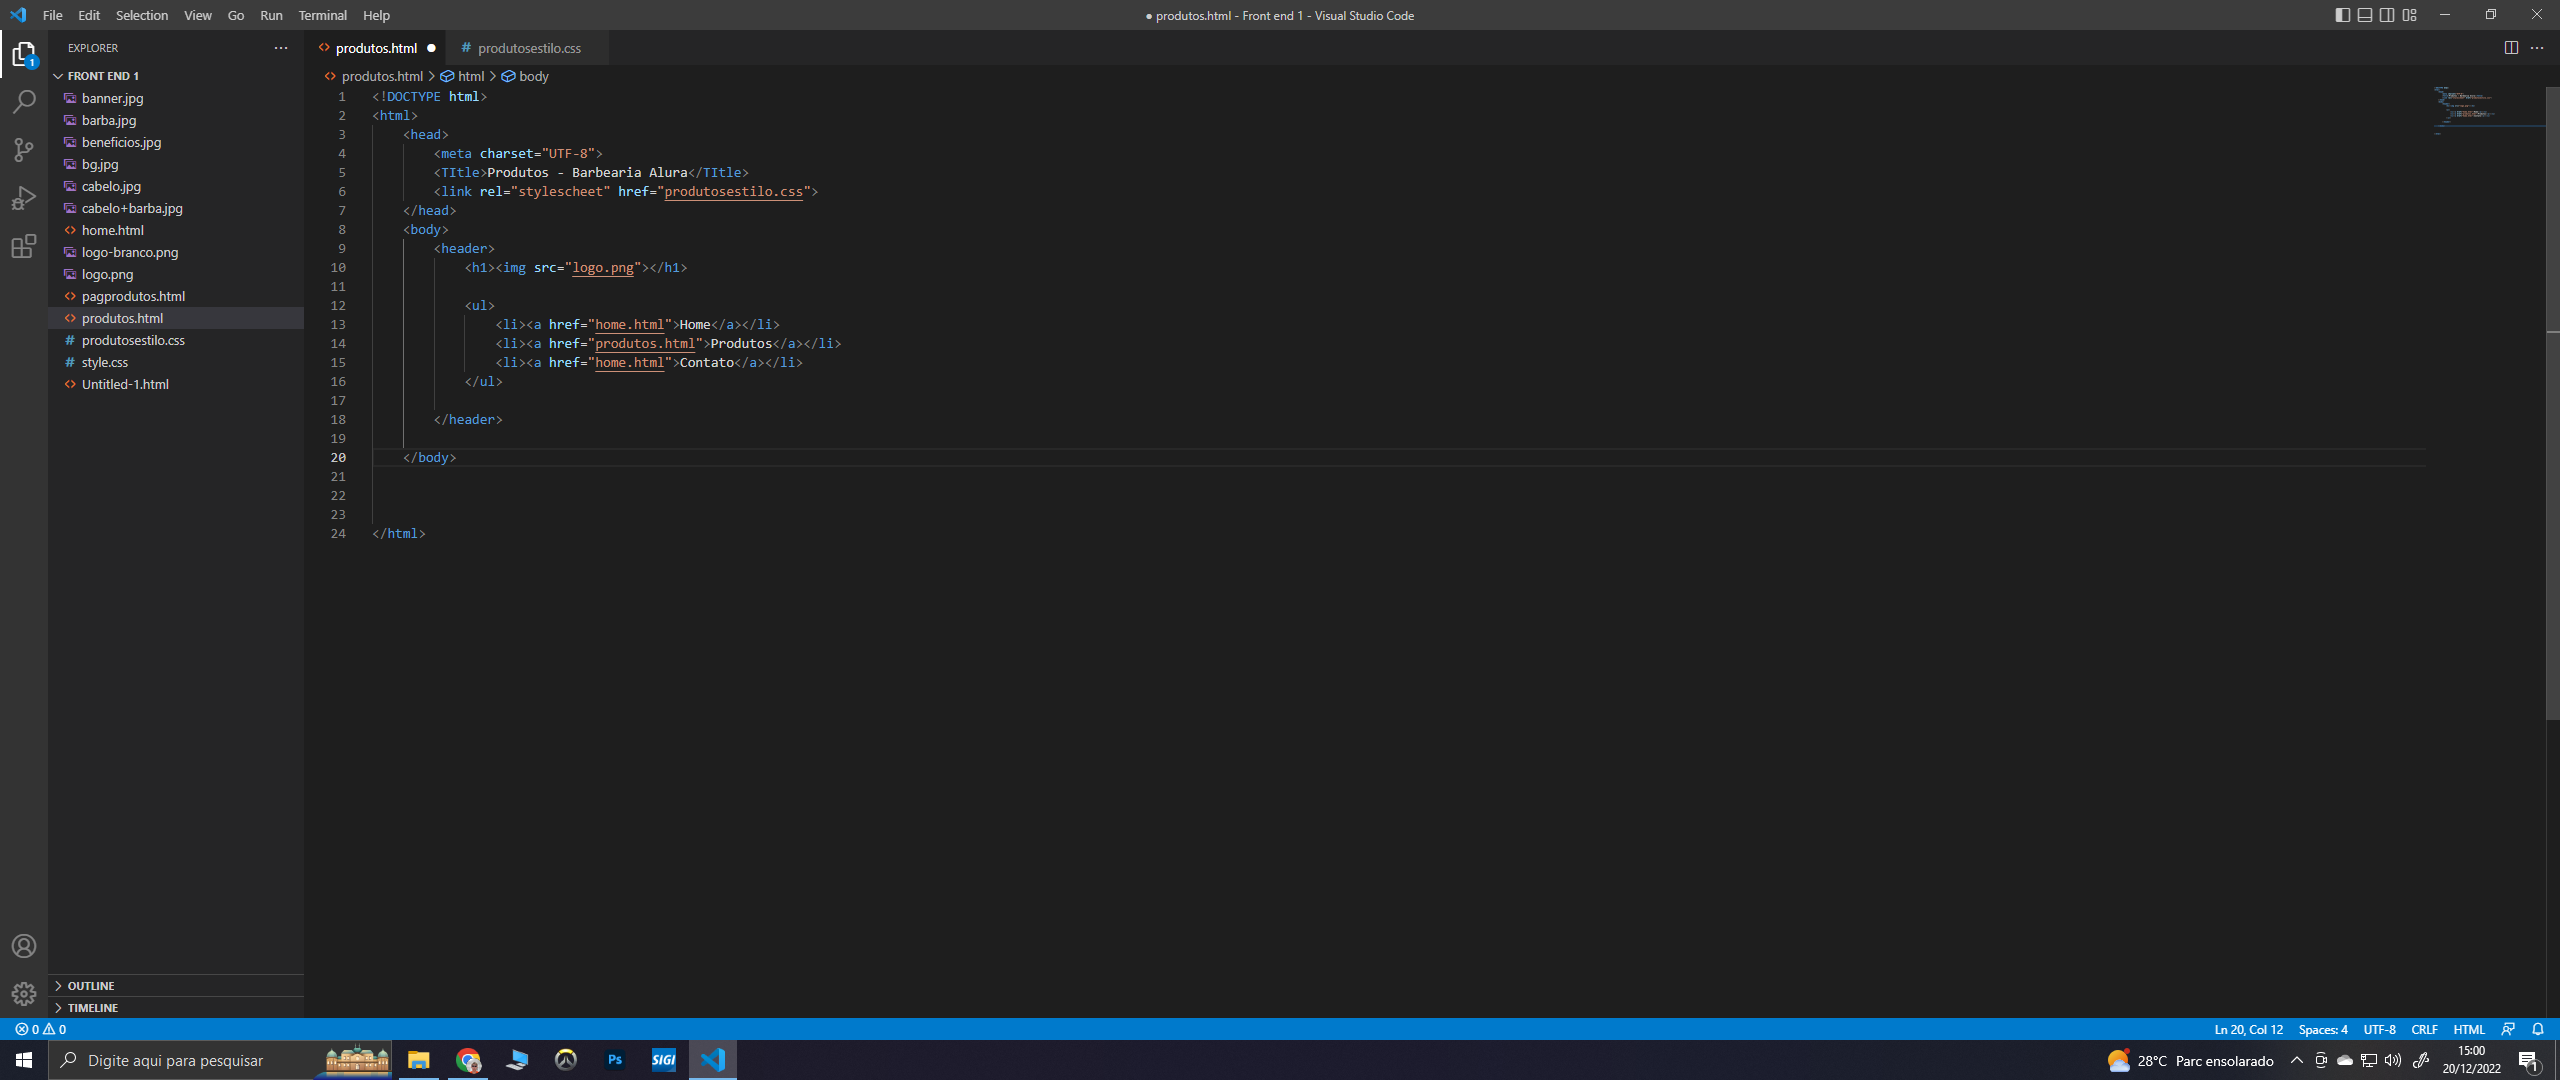Click the Visual Studio Code taskbar icon
The height and width of the screenshot is (1080, 2560).
[713, 1060]
